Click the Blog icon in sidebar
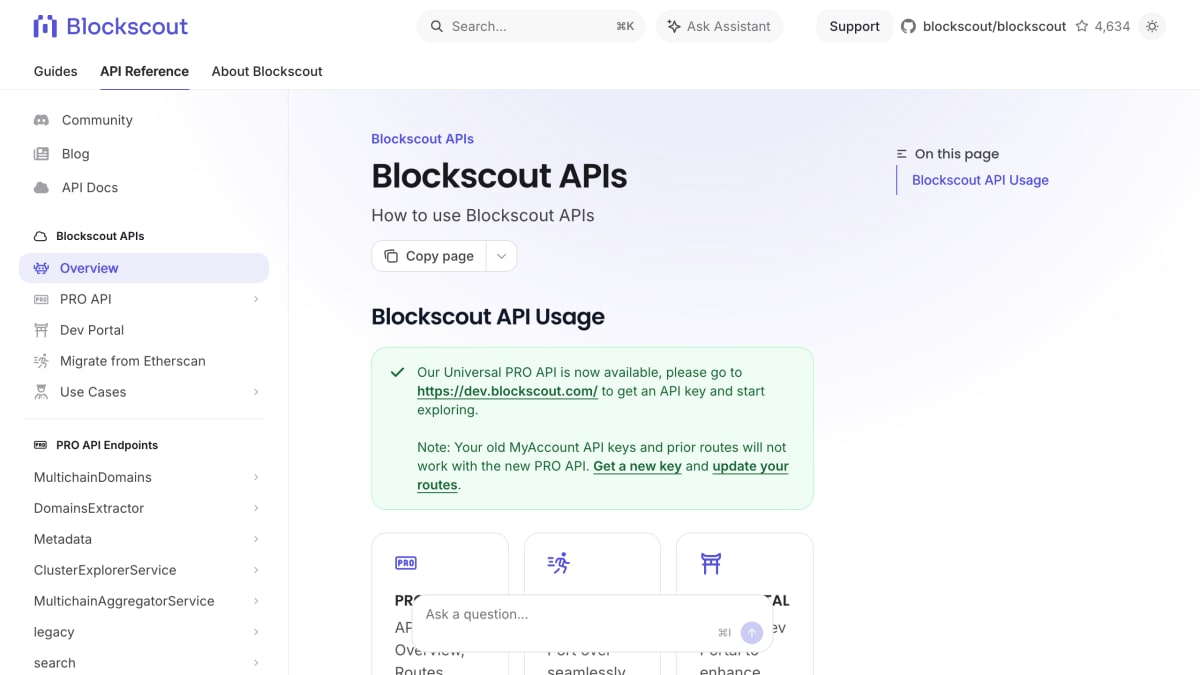Screen dimensions: 1200x675 tap(41, 154)
